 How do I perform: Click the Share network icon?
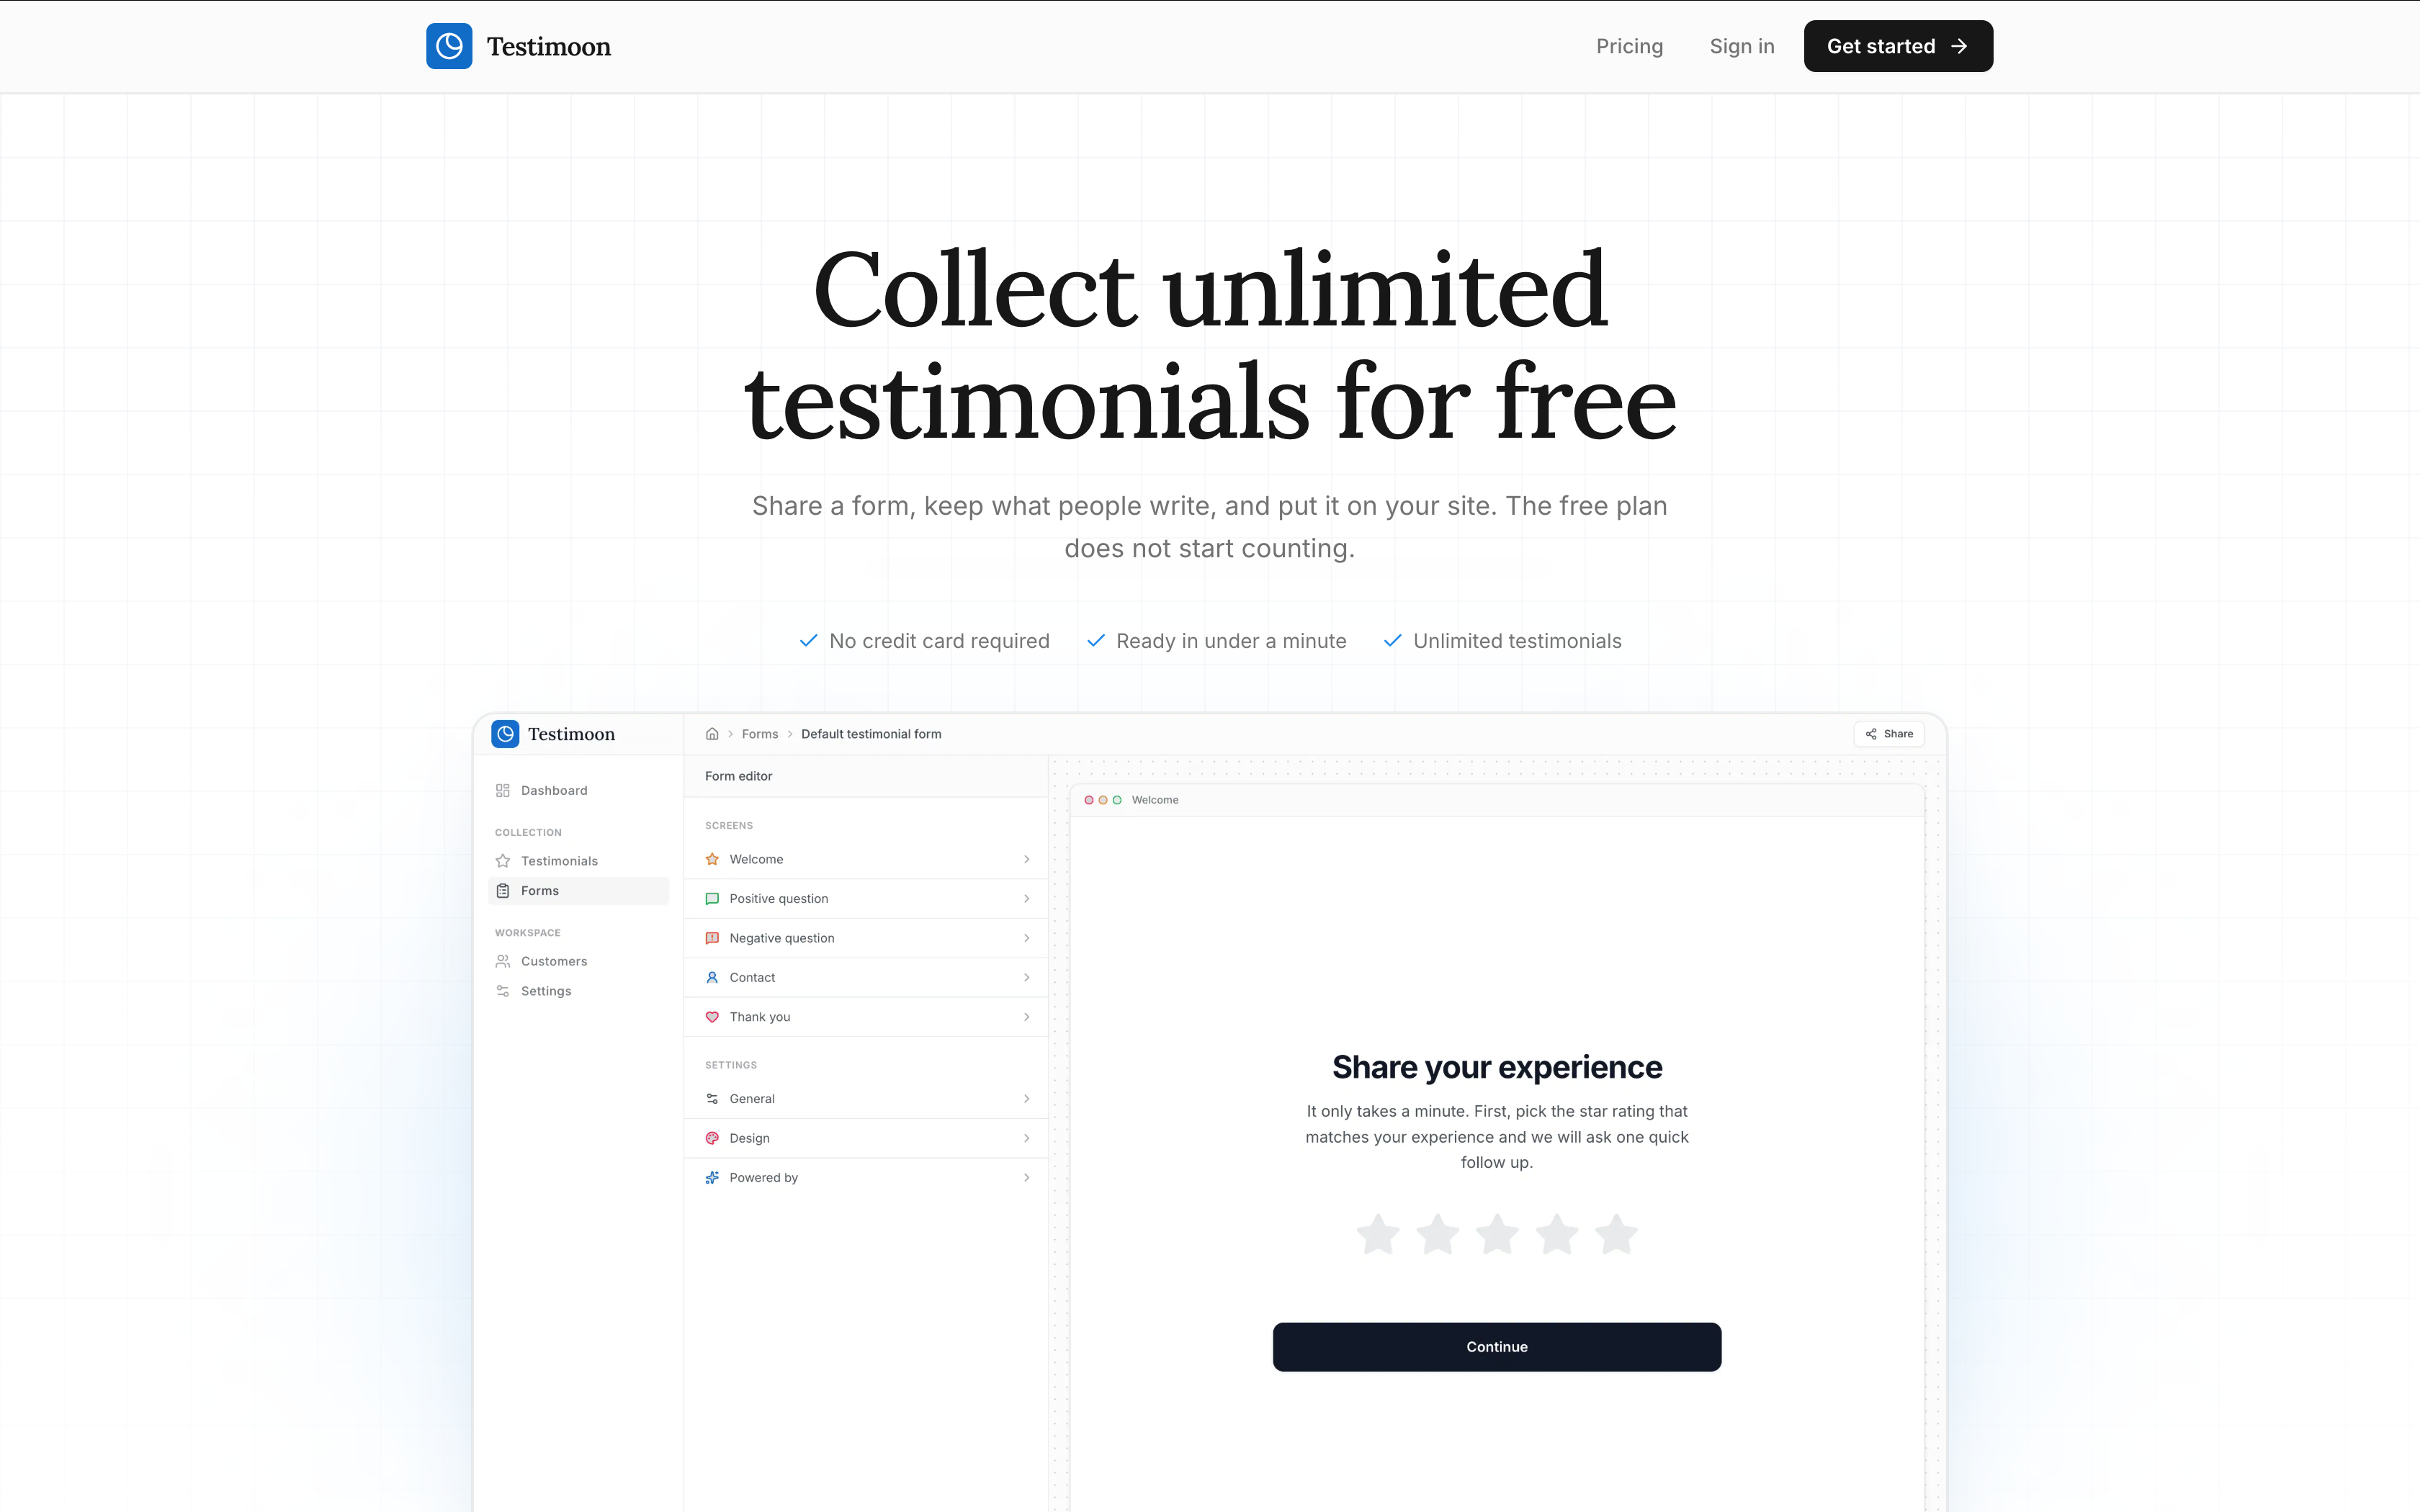pos(1871,734)
